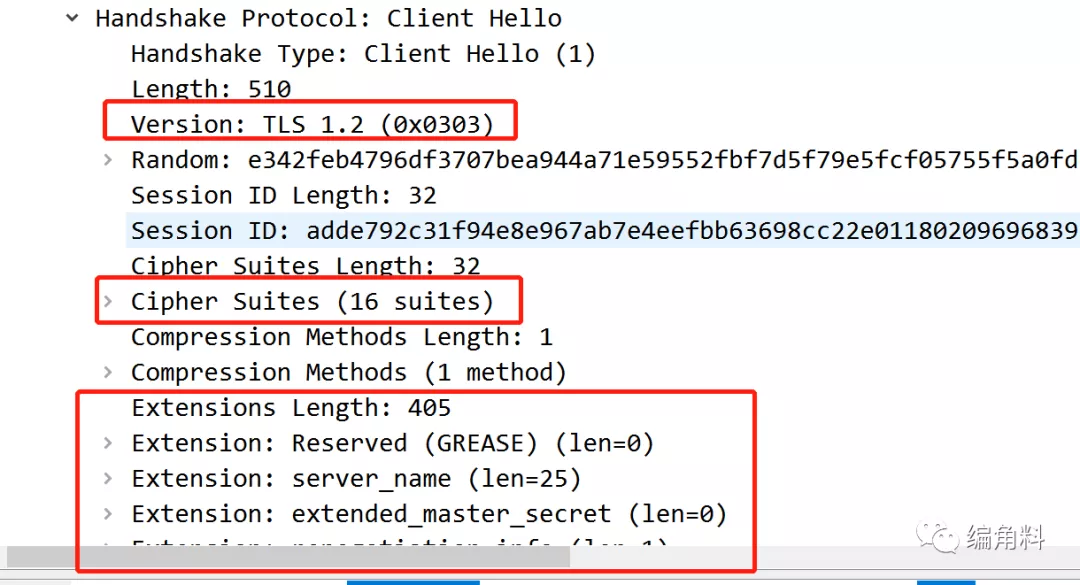Expand the Cipher Suites (16 suites) arrow
This screenshot has width=1080, height=585.
[108, 301]
